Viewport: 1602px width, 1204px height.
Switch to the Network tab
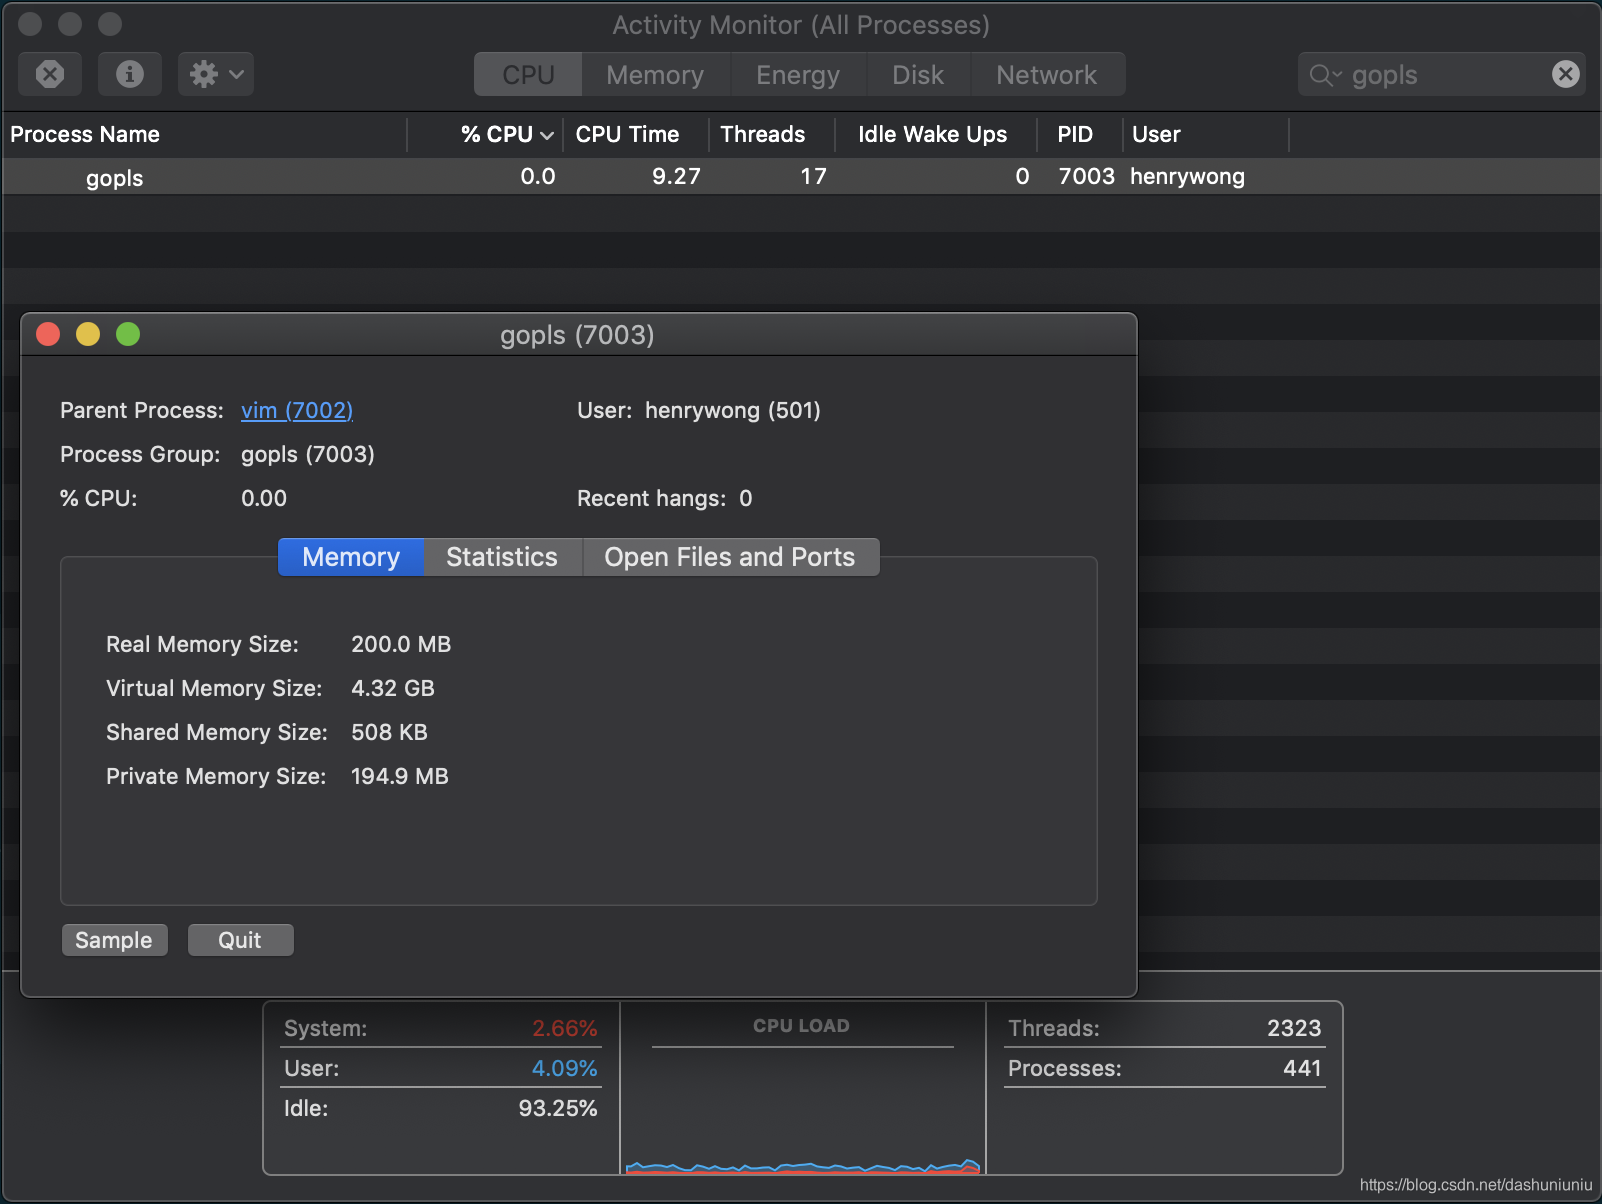coord(1047,75)
